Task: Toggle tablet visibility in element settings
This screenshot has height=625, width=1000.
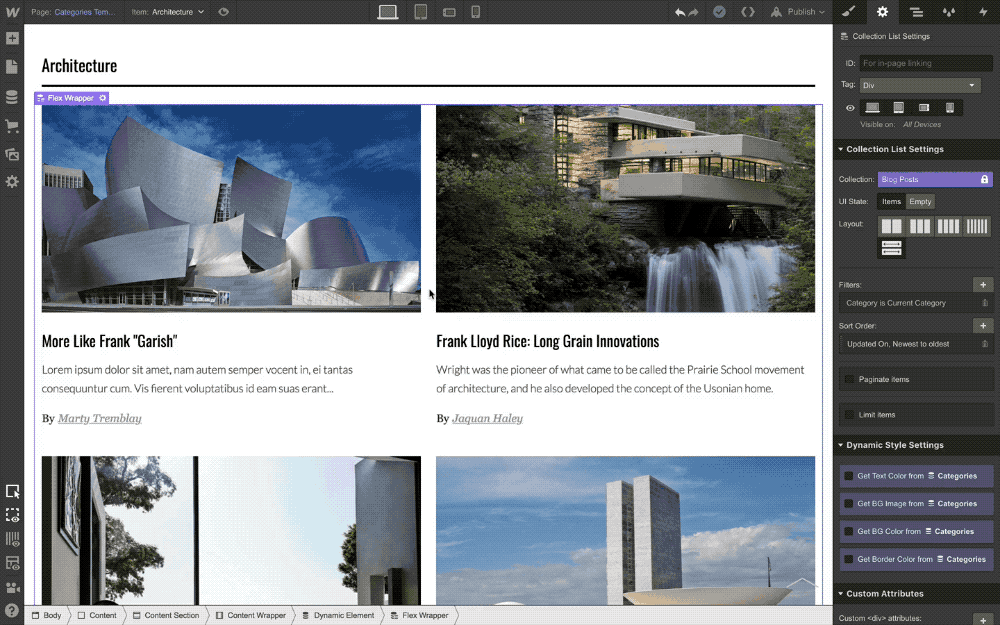Action: point(899,108)
